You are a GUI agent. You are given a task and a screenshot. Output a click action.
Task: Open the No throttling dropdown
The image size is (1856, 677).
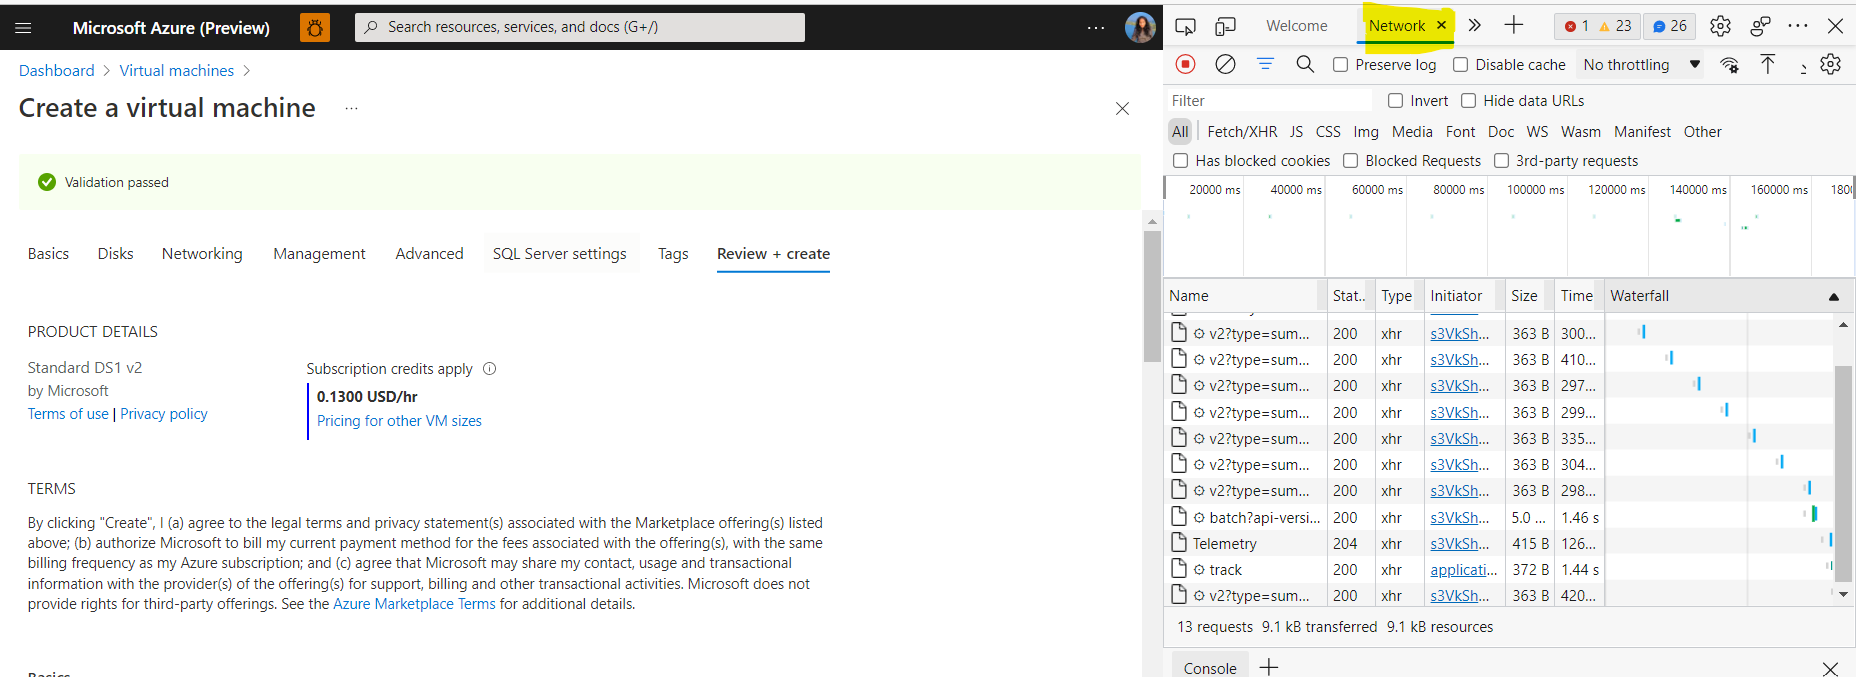pyautogui.click(x=1641, y=65)
